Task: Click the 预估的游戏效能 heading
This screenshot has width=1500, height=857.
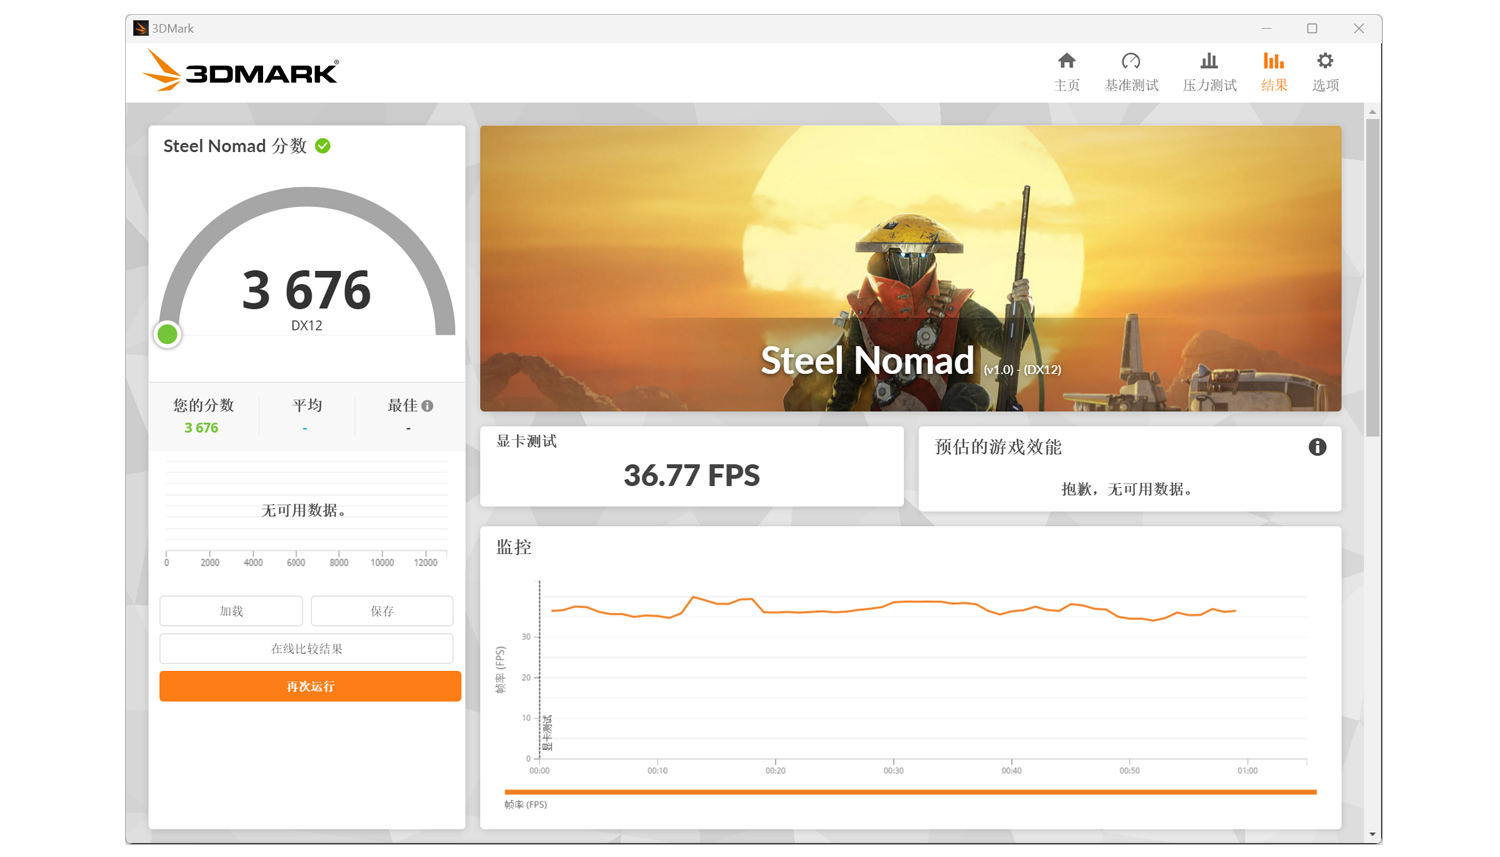Action: 998,447
